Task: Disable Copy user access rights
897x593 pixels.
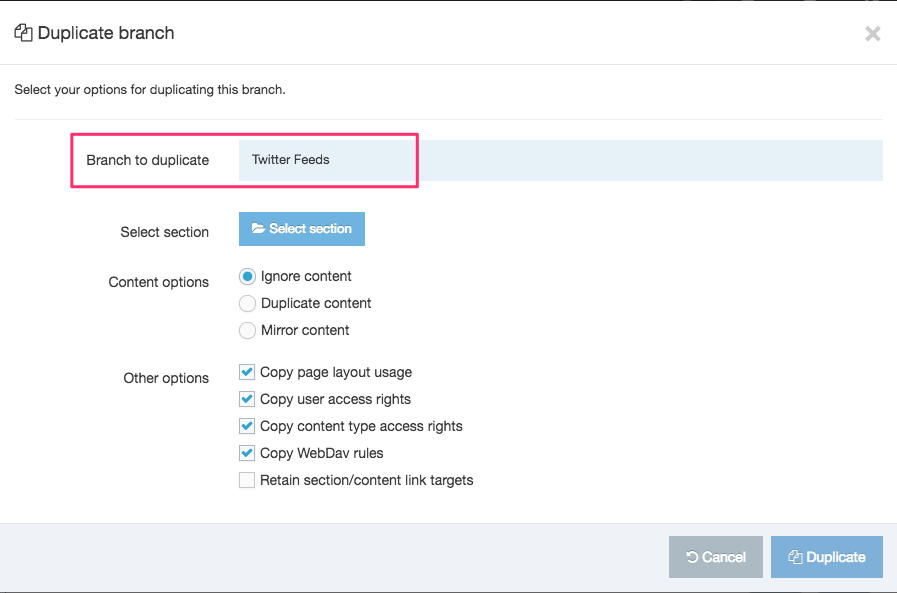Action: pos(246,399)
